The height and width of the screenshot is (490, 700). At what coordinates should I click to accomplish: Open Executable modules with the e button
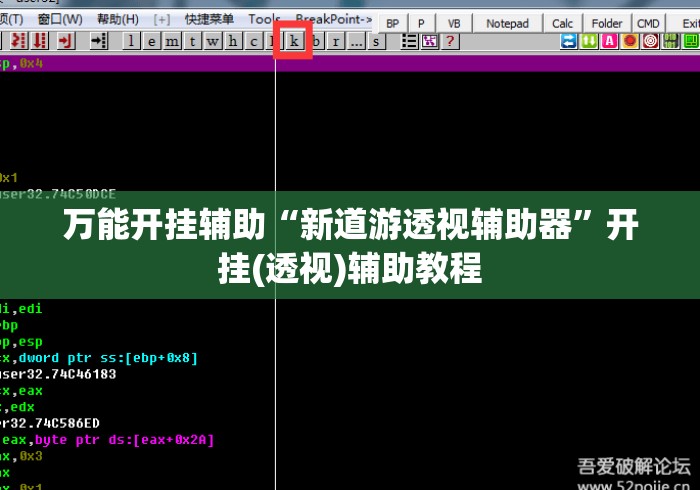pos(152,42)
